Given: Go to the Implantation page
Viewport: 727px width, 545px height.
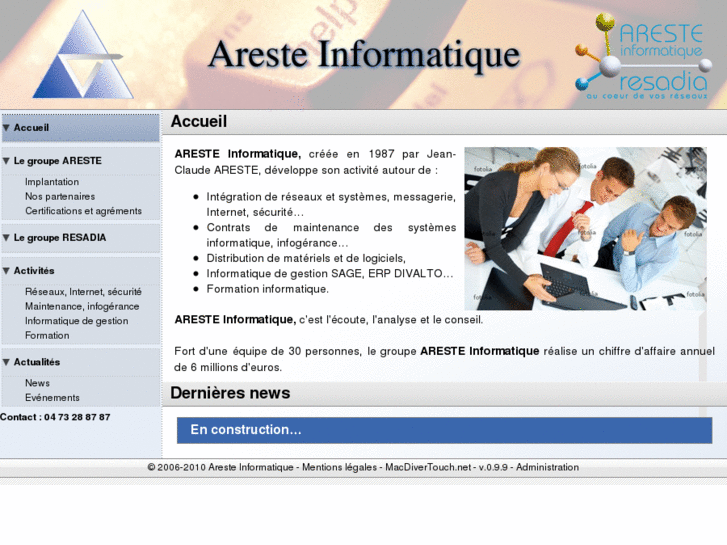Looking at the screenshot, I should [x=52, y=182].
